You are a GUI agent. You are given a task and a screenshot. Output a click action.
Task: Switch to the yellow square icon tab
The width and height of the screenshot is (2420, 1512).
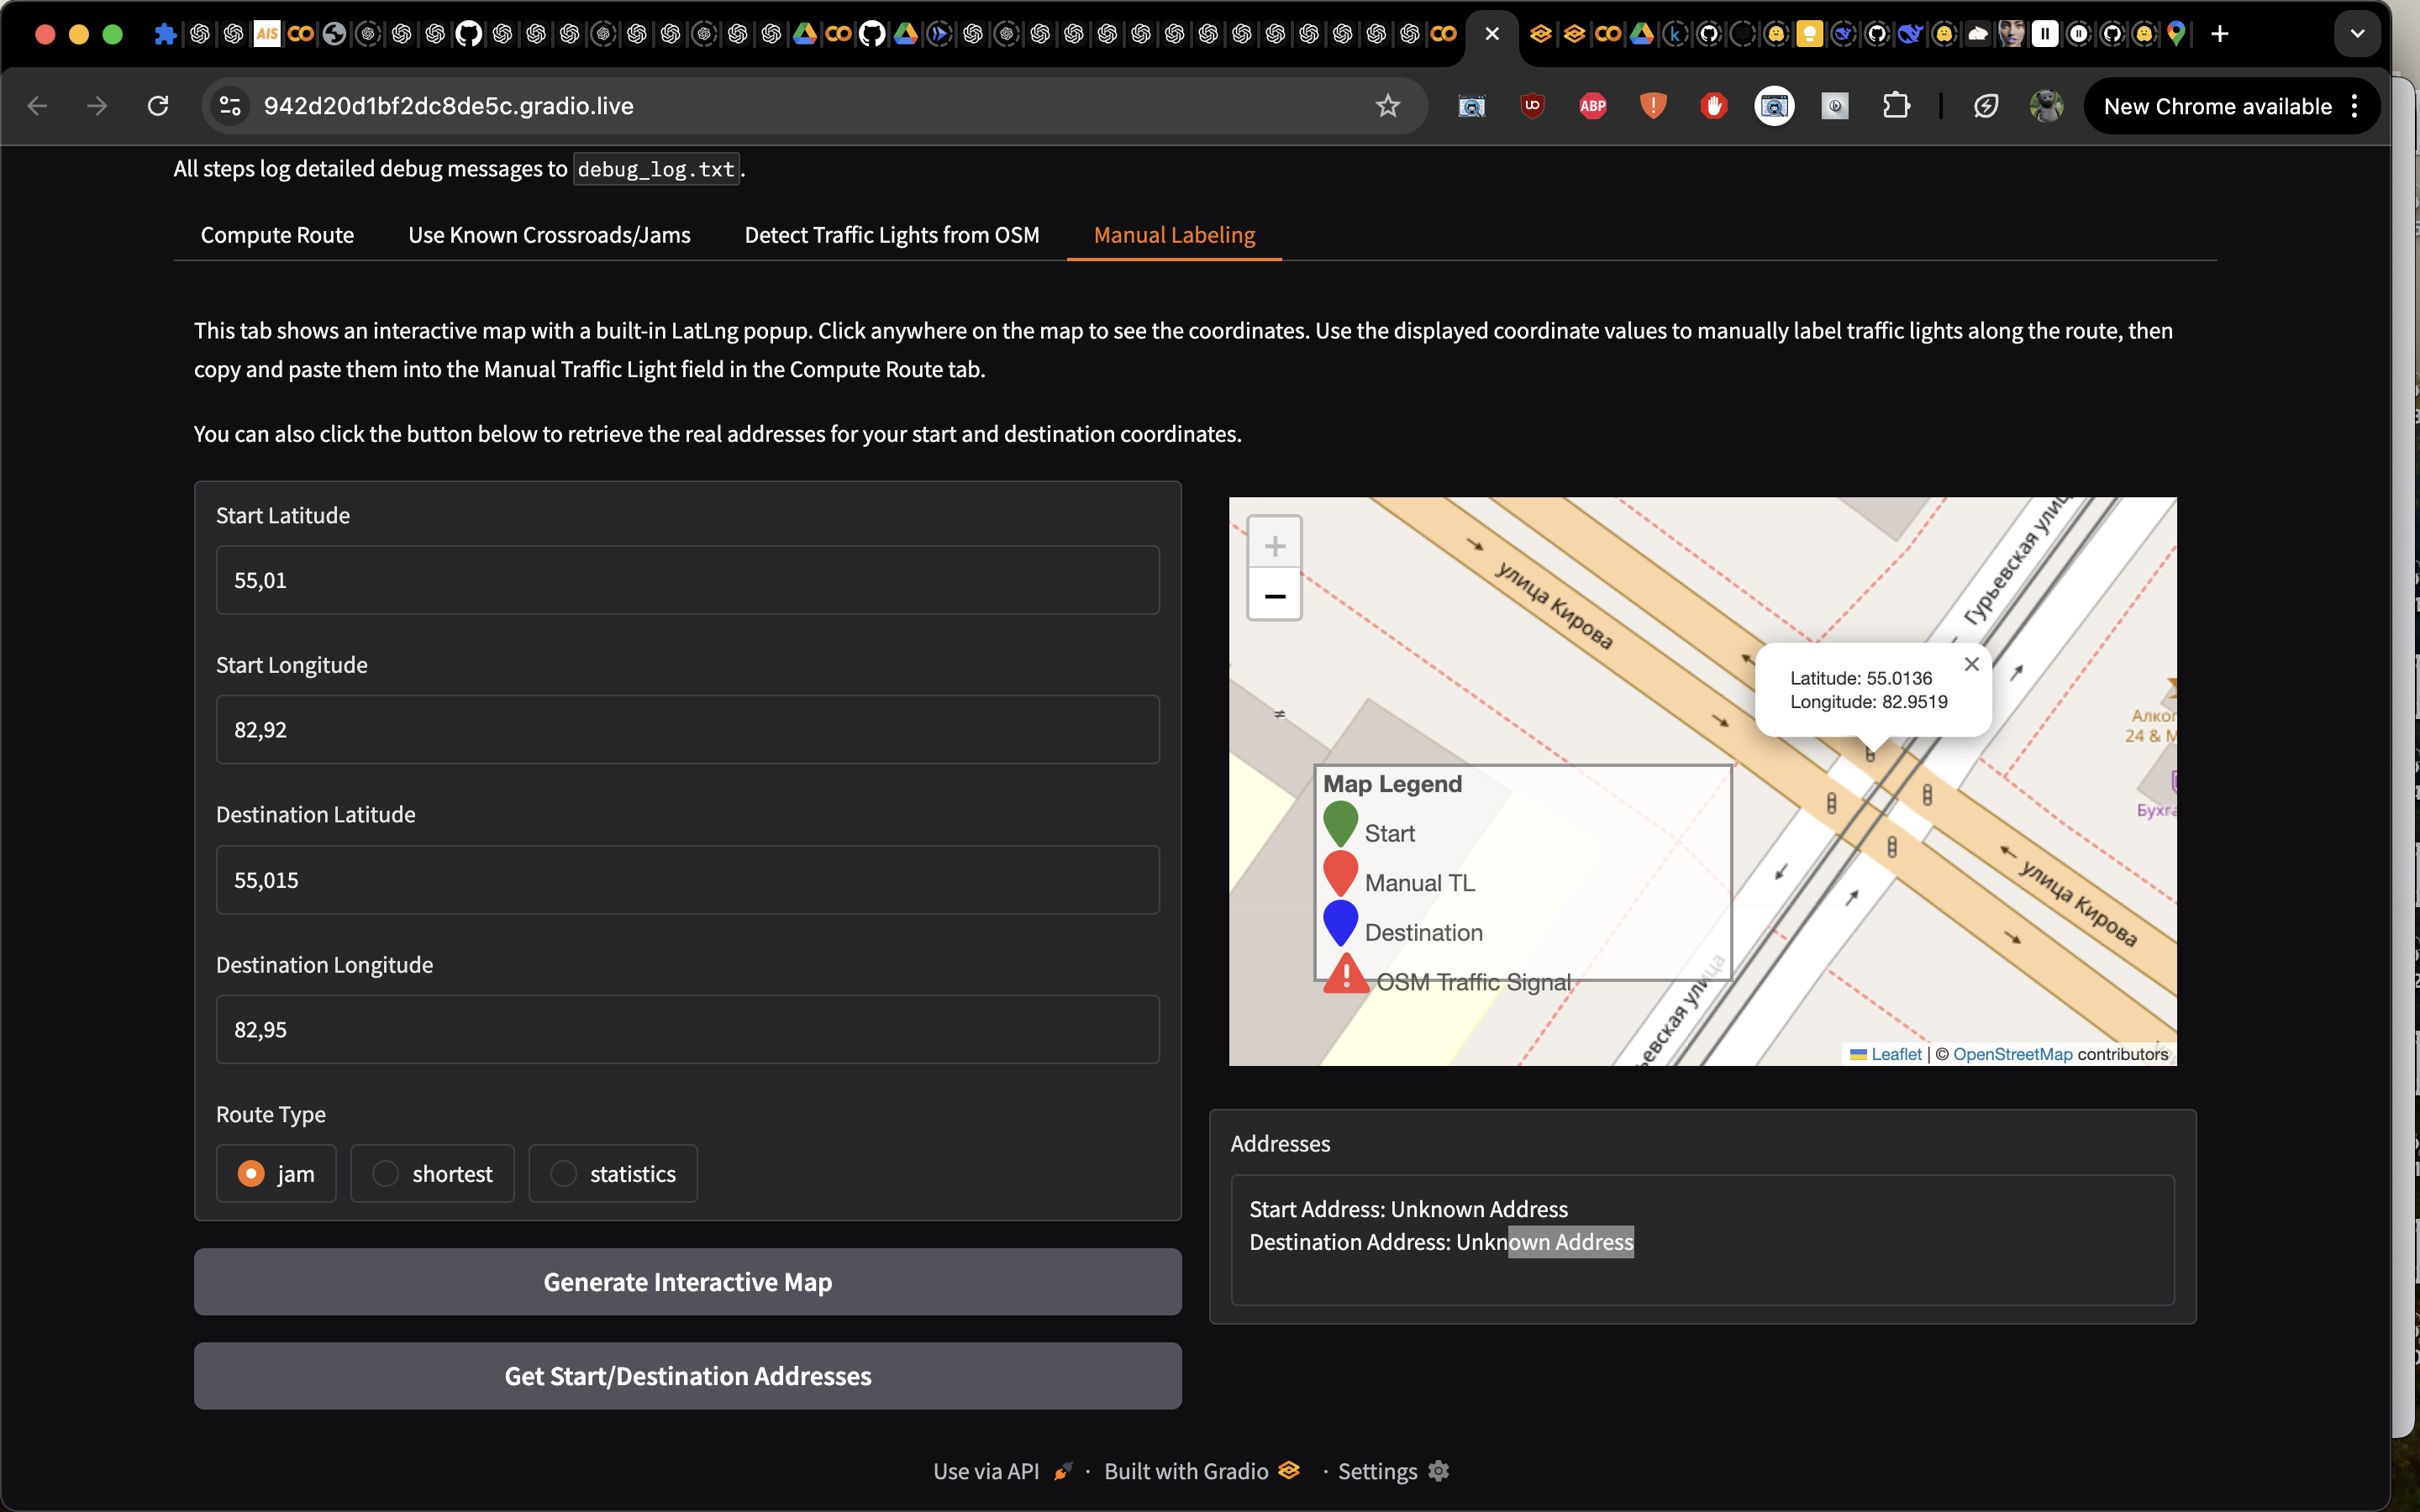[1809, 34]
